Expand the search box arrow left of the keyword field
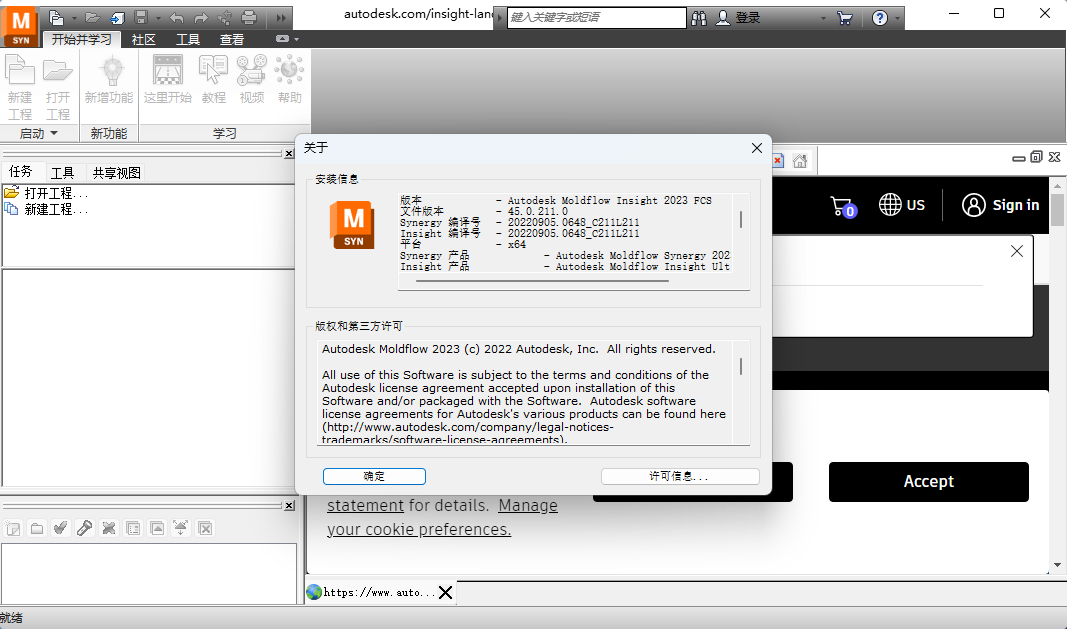The image size is (1067, 629). tap(500, 18)
